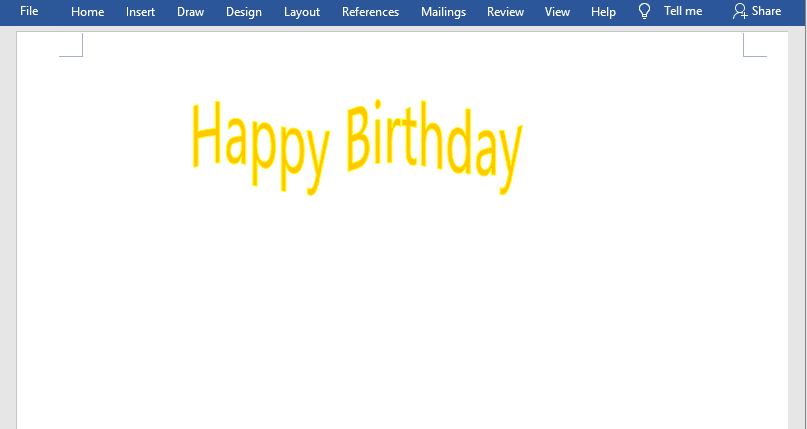Switch to the Home ribbon tab
The width and height of the screenshot is (807, 429).
coord(87,11)
